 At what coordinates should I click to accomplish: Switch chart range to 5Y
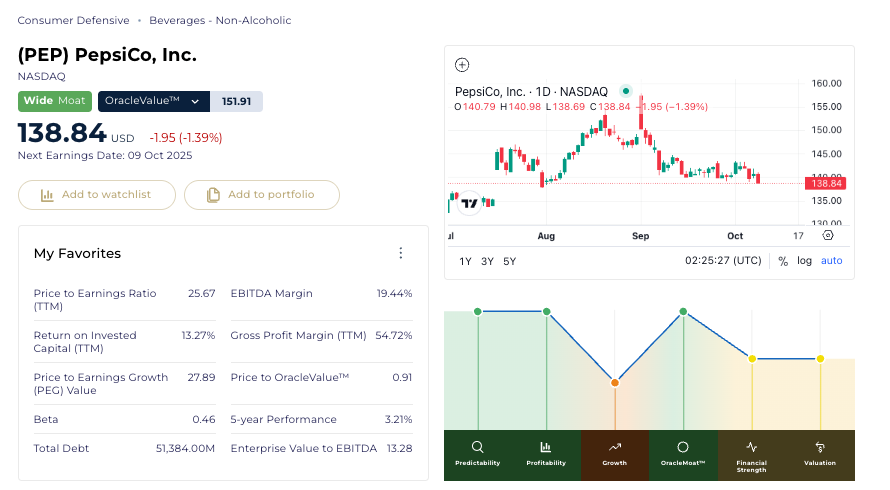tap(509, 261)
